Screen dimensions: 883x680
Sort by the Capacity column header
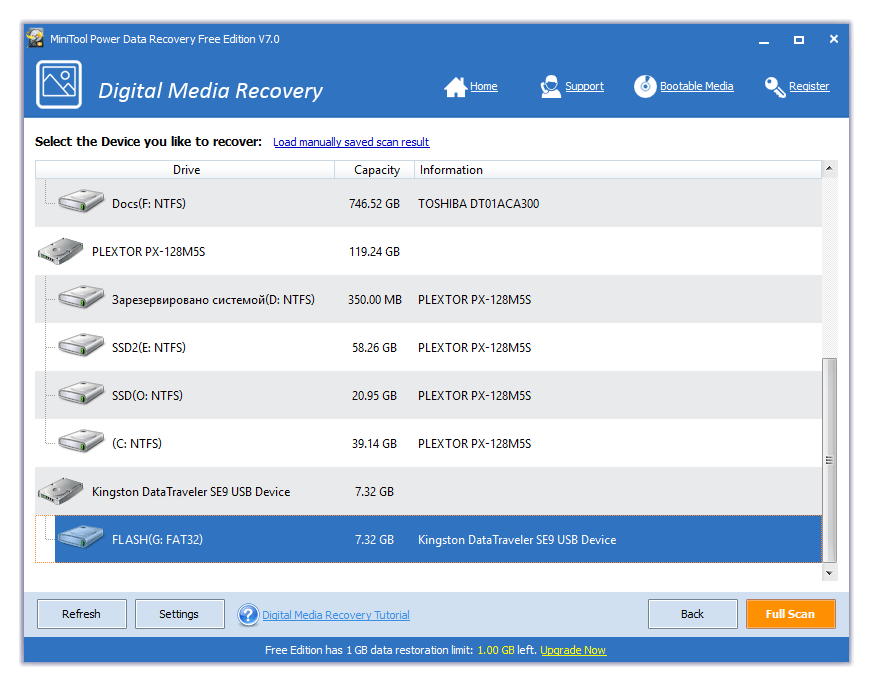click(376, 170)
